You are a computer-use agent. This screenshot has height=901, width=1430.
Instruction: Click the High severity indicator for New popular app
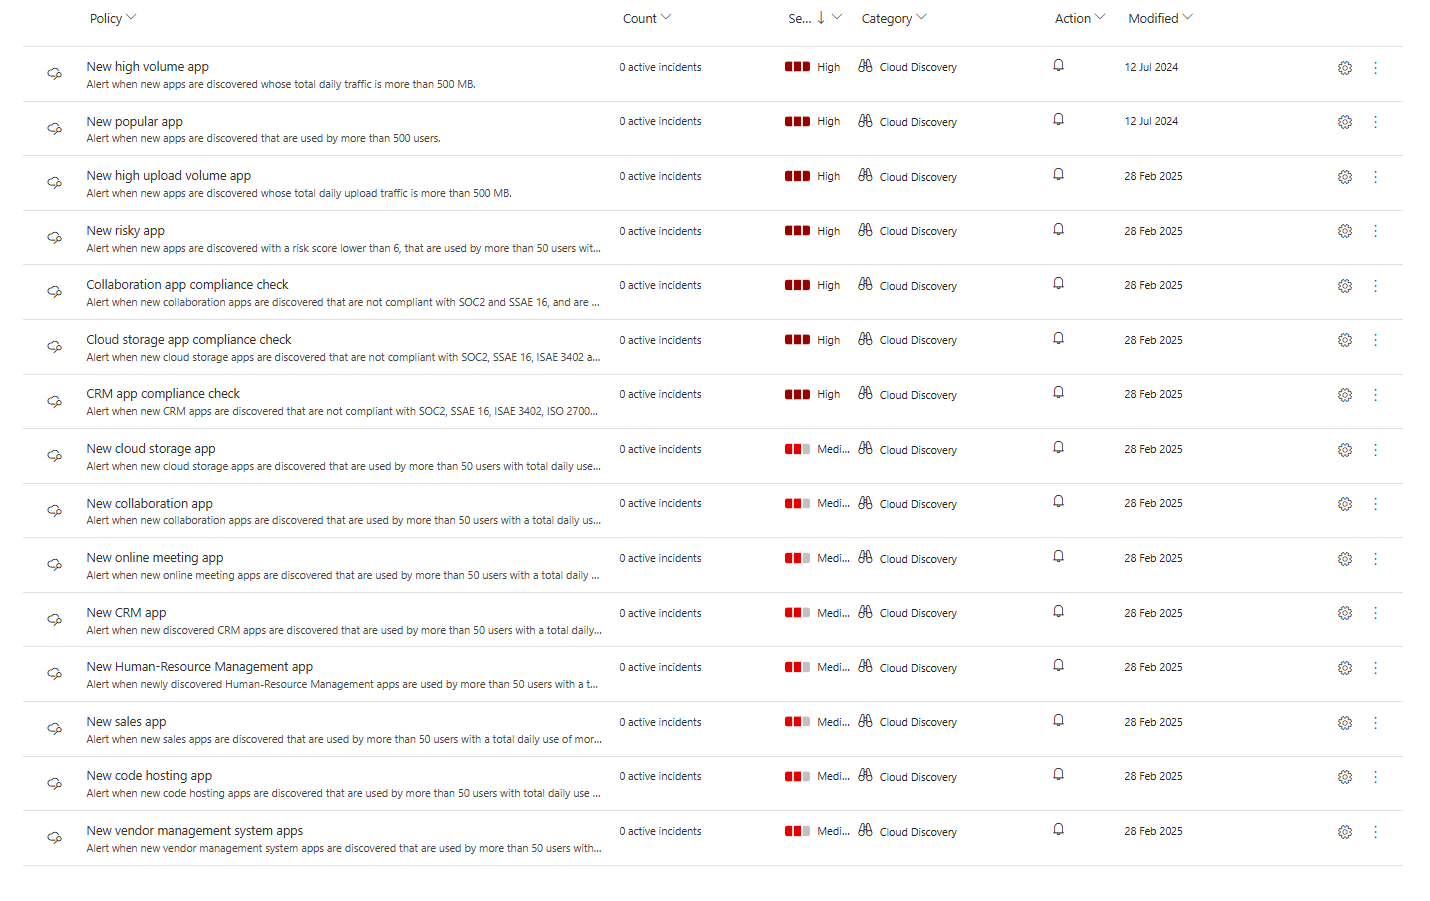(812, 122)
